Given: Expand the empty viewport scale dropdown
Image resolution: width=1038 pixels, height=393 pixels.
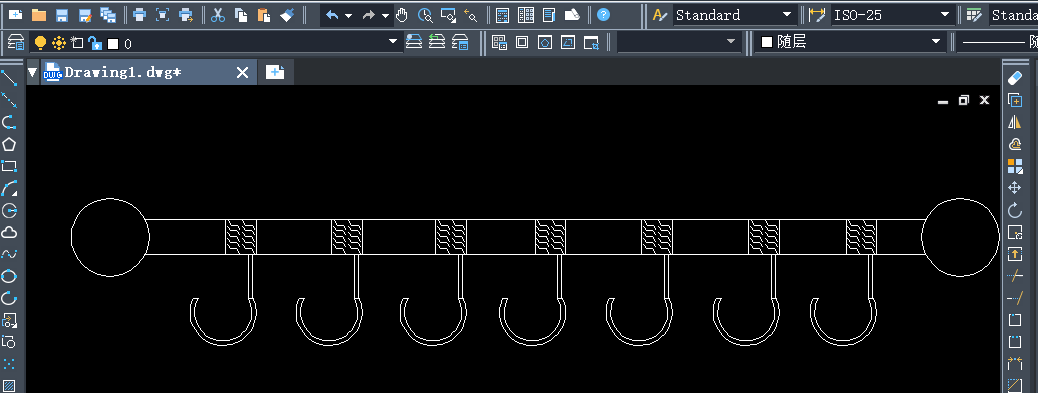Looking at the screenshot, I should (731, 42).
